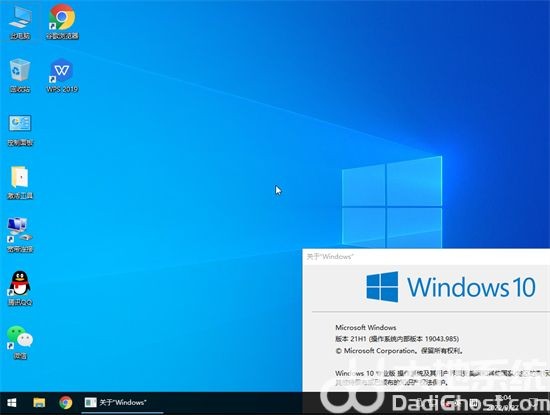The height and width of the screenshot is (415, 550).
Task: Open the Windows Start menu
Action: 12,403
